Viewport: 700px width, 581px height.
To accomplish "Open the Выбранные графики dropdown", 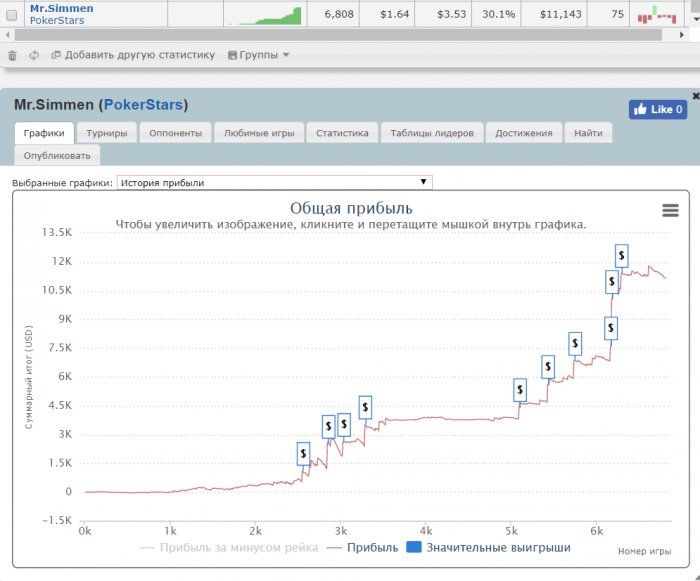I will coord(274,182).
